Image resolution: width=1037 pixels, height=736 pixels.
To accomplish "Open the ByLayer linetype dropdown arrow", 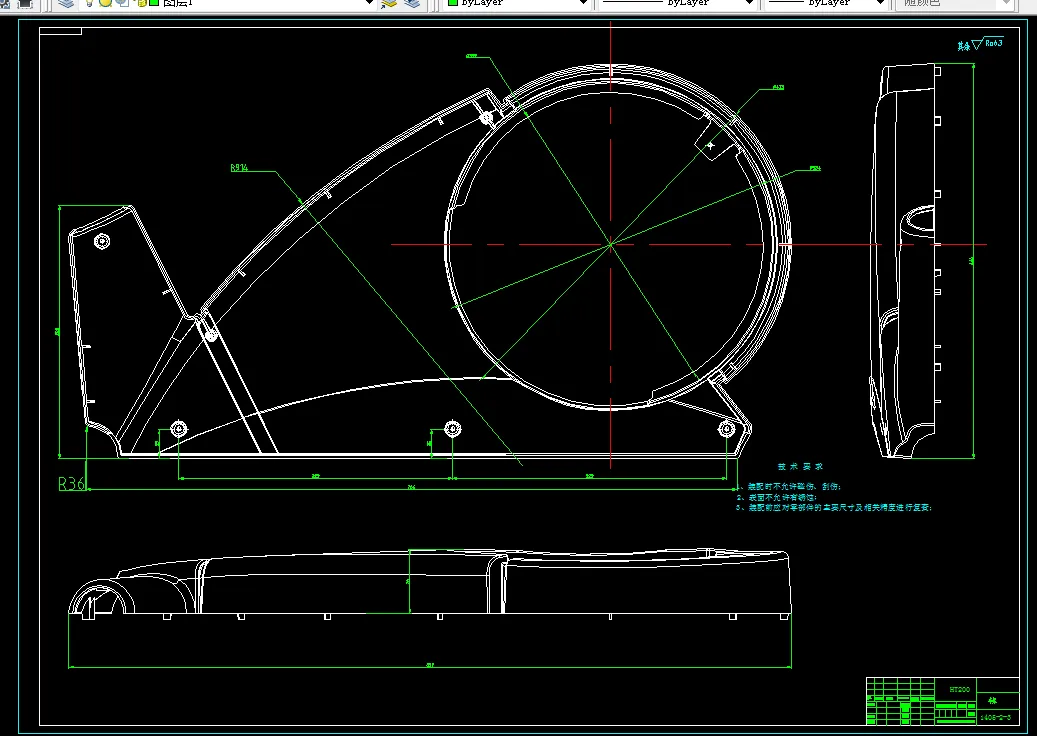I will pyautogui.click(x=749, y=3).
